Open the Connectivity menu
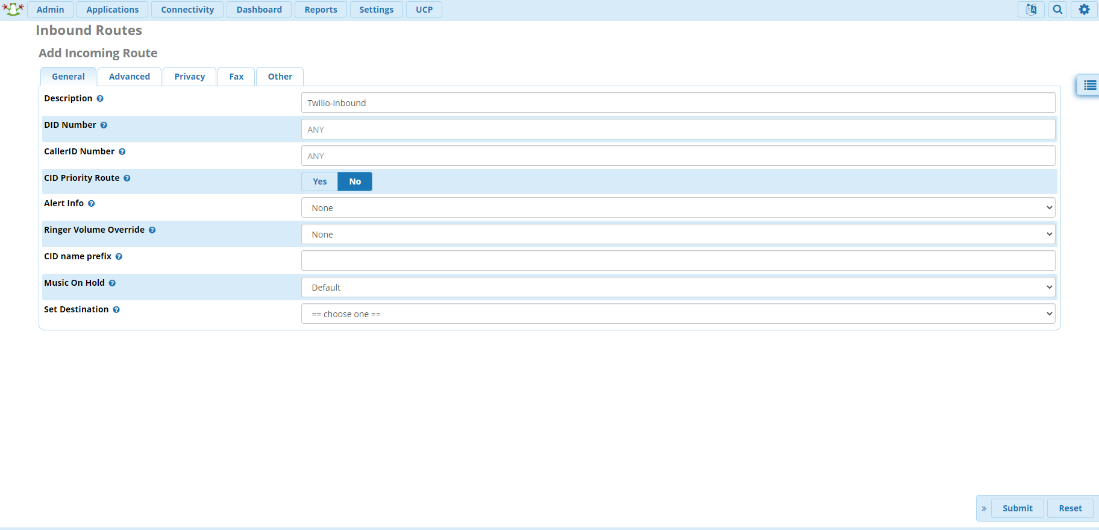 point(187,10)
